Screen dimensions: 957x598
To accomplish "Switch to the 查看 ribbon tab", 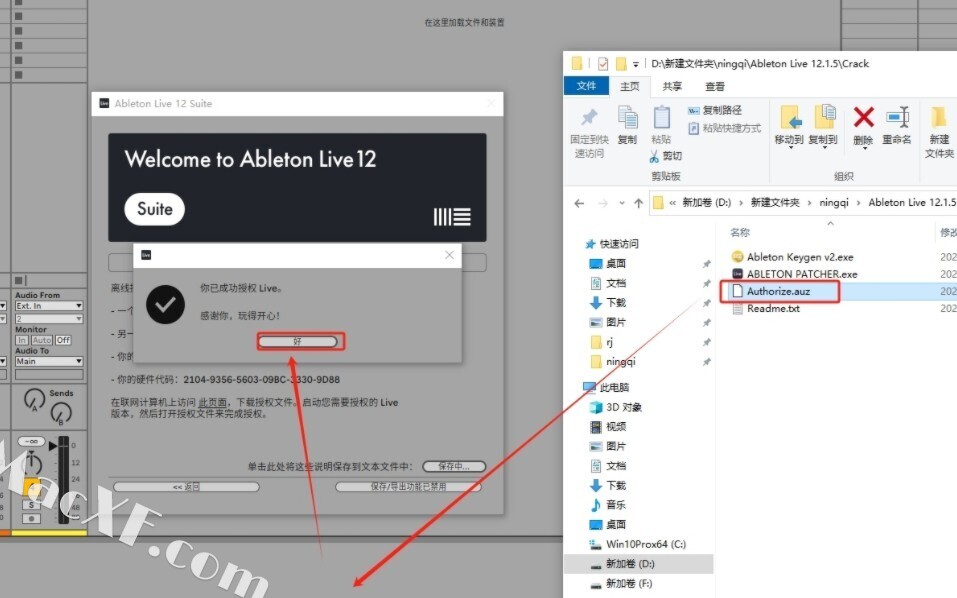I will click(x=715, y=87).
